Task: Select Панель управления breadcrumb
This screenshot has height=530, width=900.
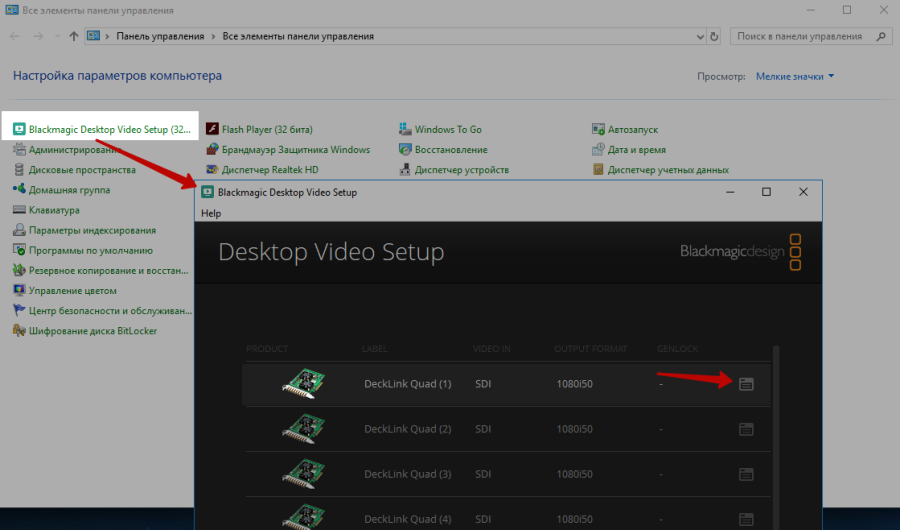Action: point(160,36)
